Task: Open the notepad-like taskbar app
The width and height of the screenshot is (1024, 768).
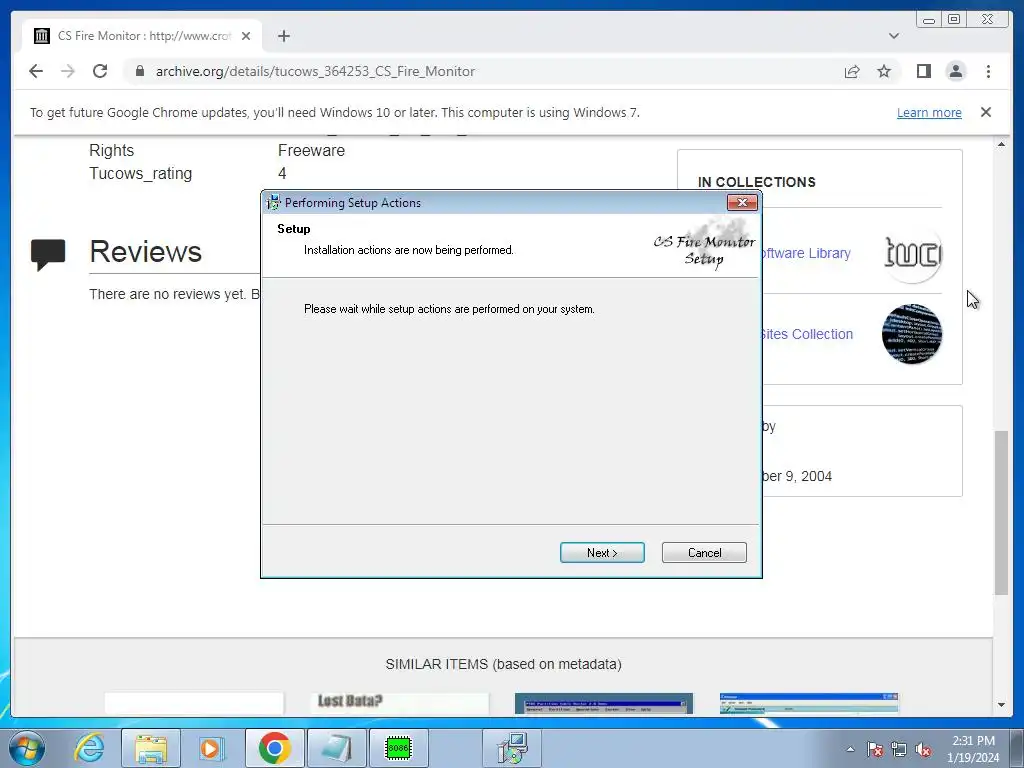Action: [x=336, y=748]
